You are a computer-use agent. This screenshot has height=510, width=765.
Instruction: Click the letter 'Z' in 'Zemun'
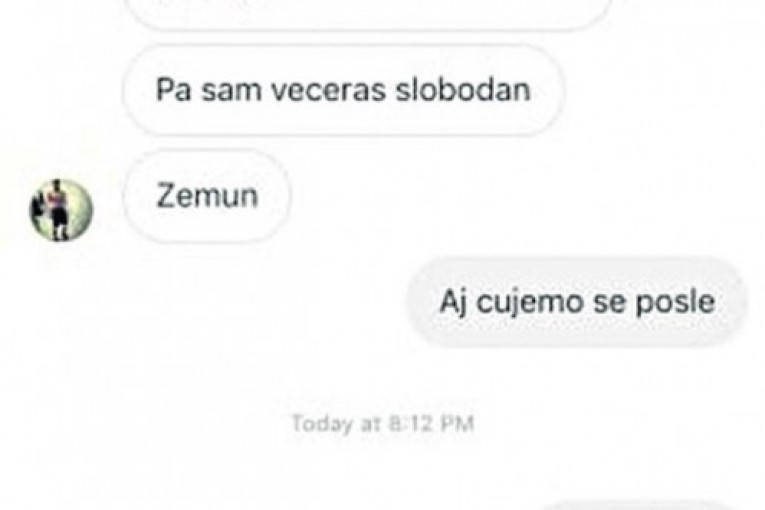pos(166,196)
